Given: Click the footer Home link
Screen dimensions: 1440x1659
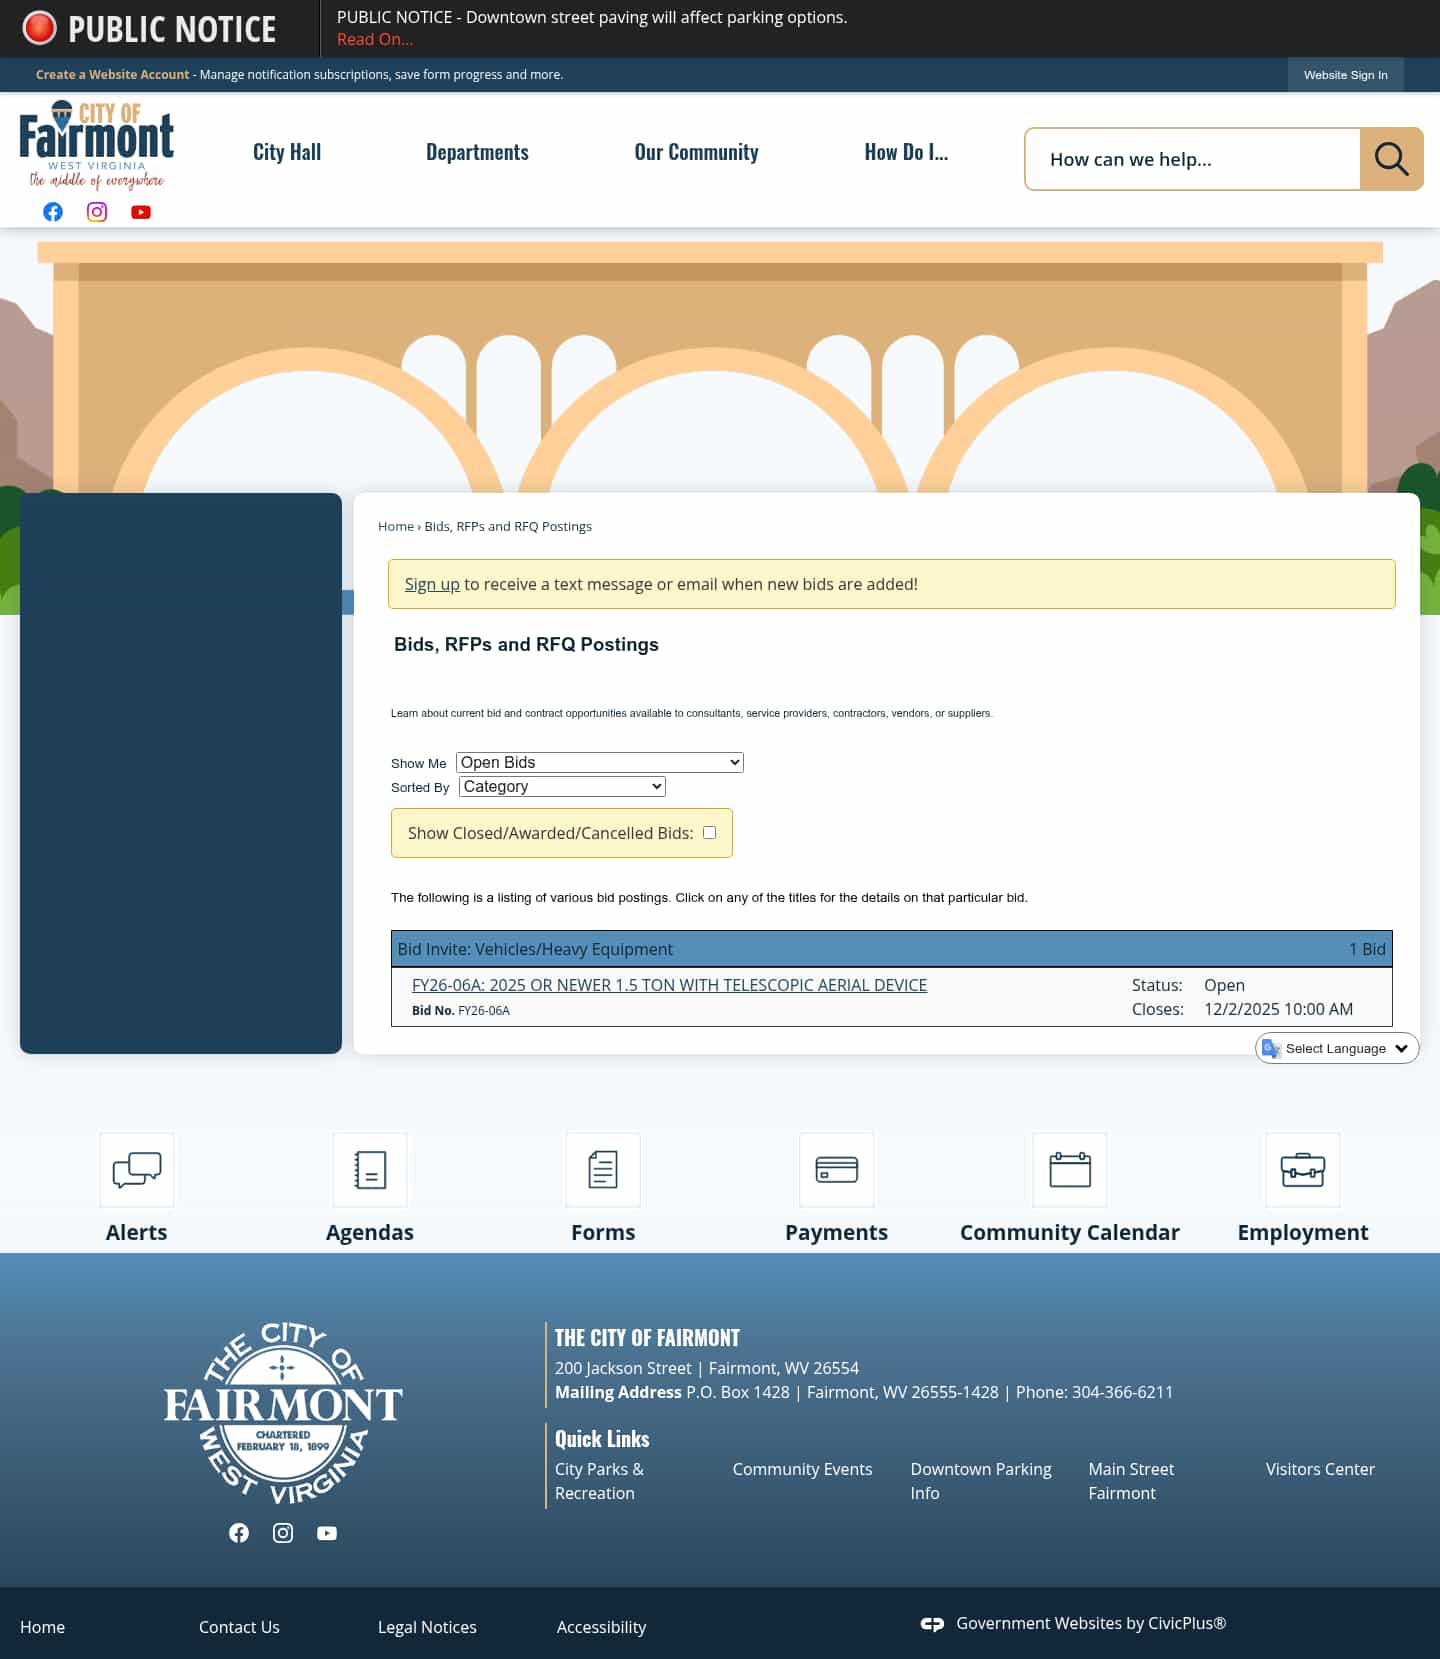Looking at the screenshot, I should (x=42, y=1627).
